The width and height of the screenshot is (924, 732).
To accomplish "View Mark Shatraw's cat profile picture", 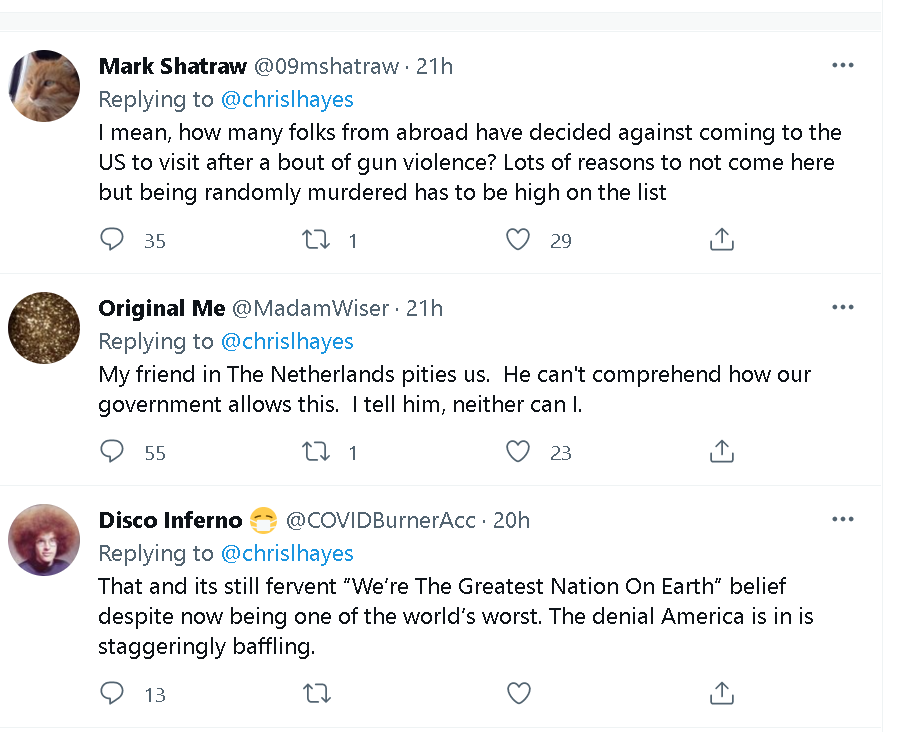I will (44, 86).
